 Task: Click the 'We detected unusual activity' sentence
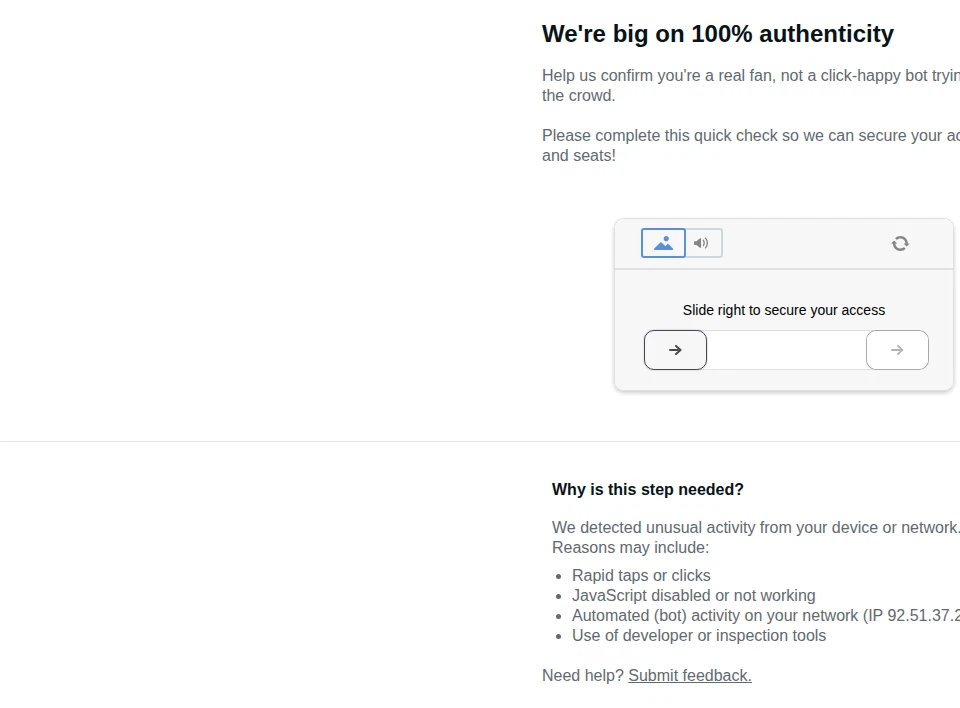(x=756, y=527)
